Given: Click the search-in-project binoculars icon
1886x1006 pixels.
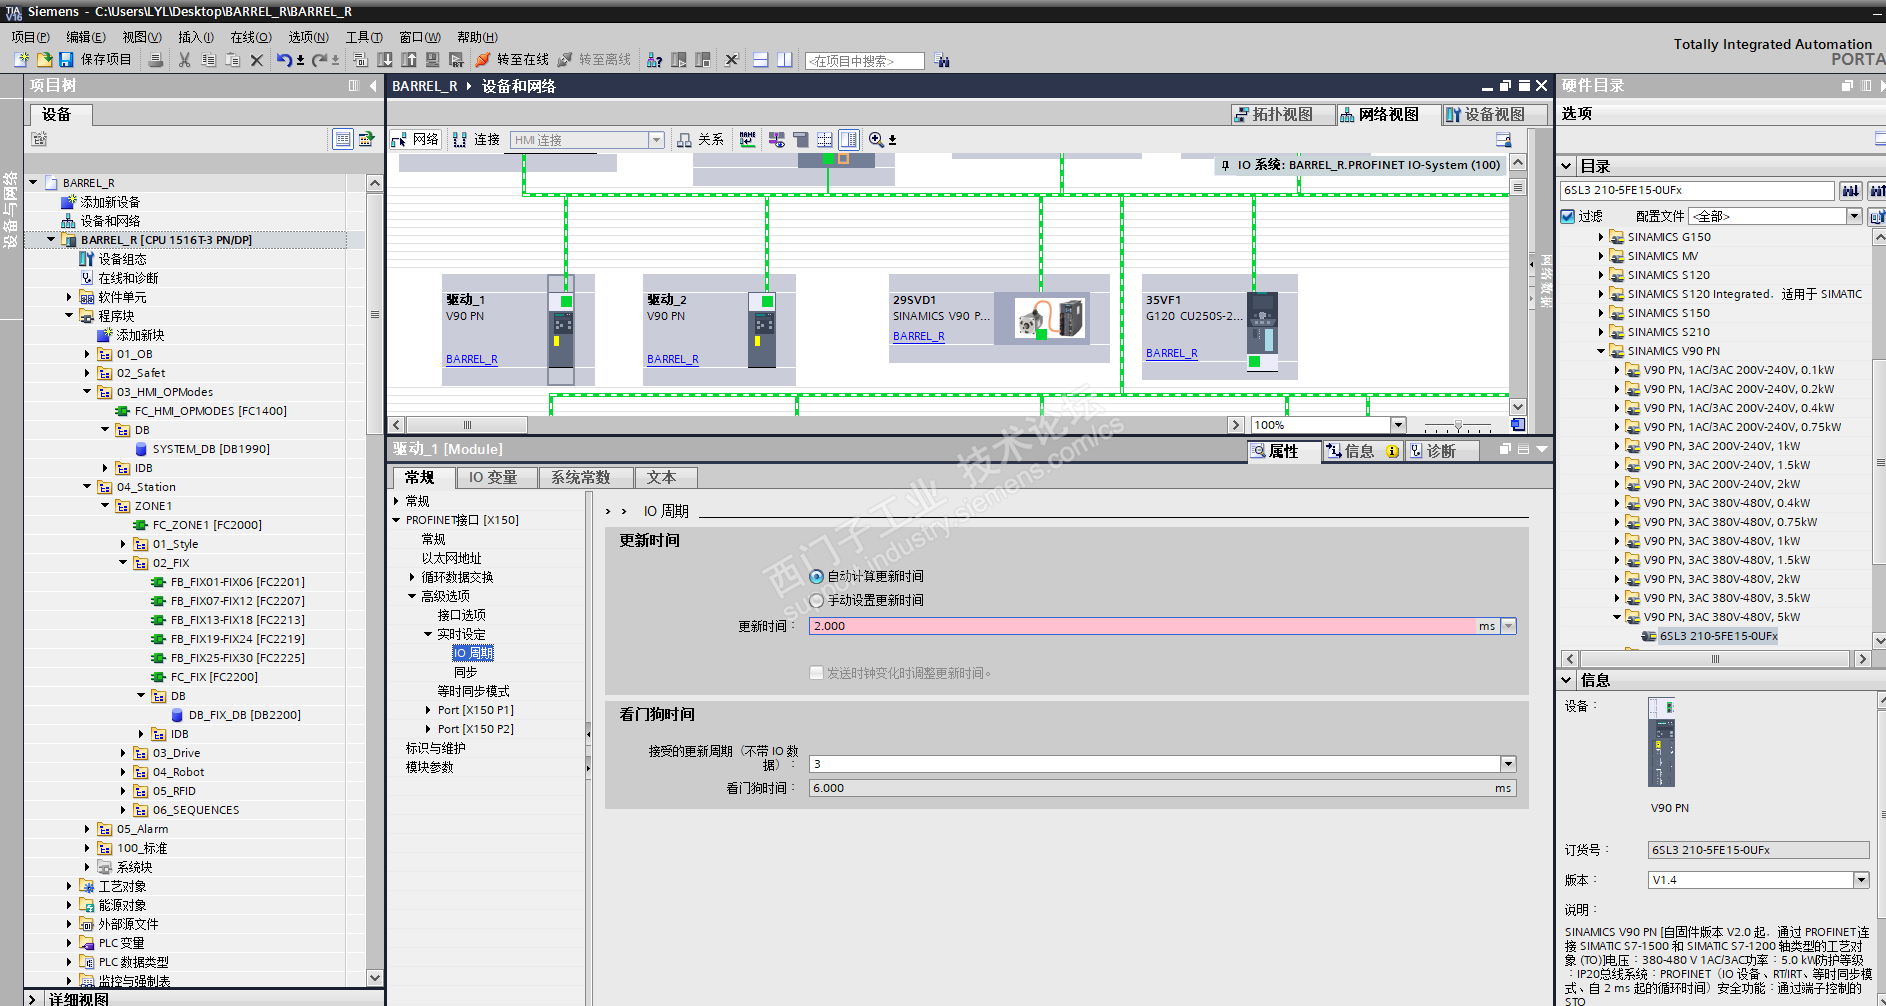Looking at the screenshot, I should coord(942,61).
